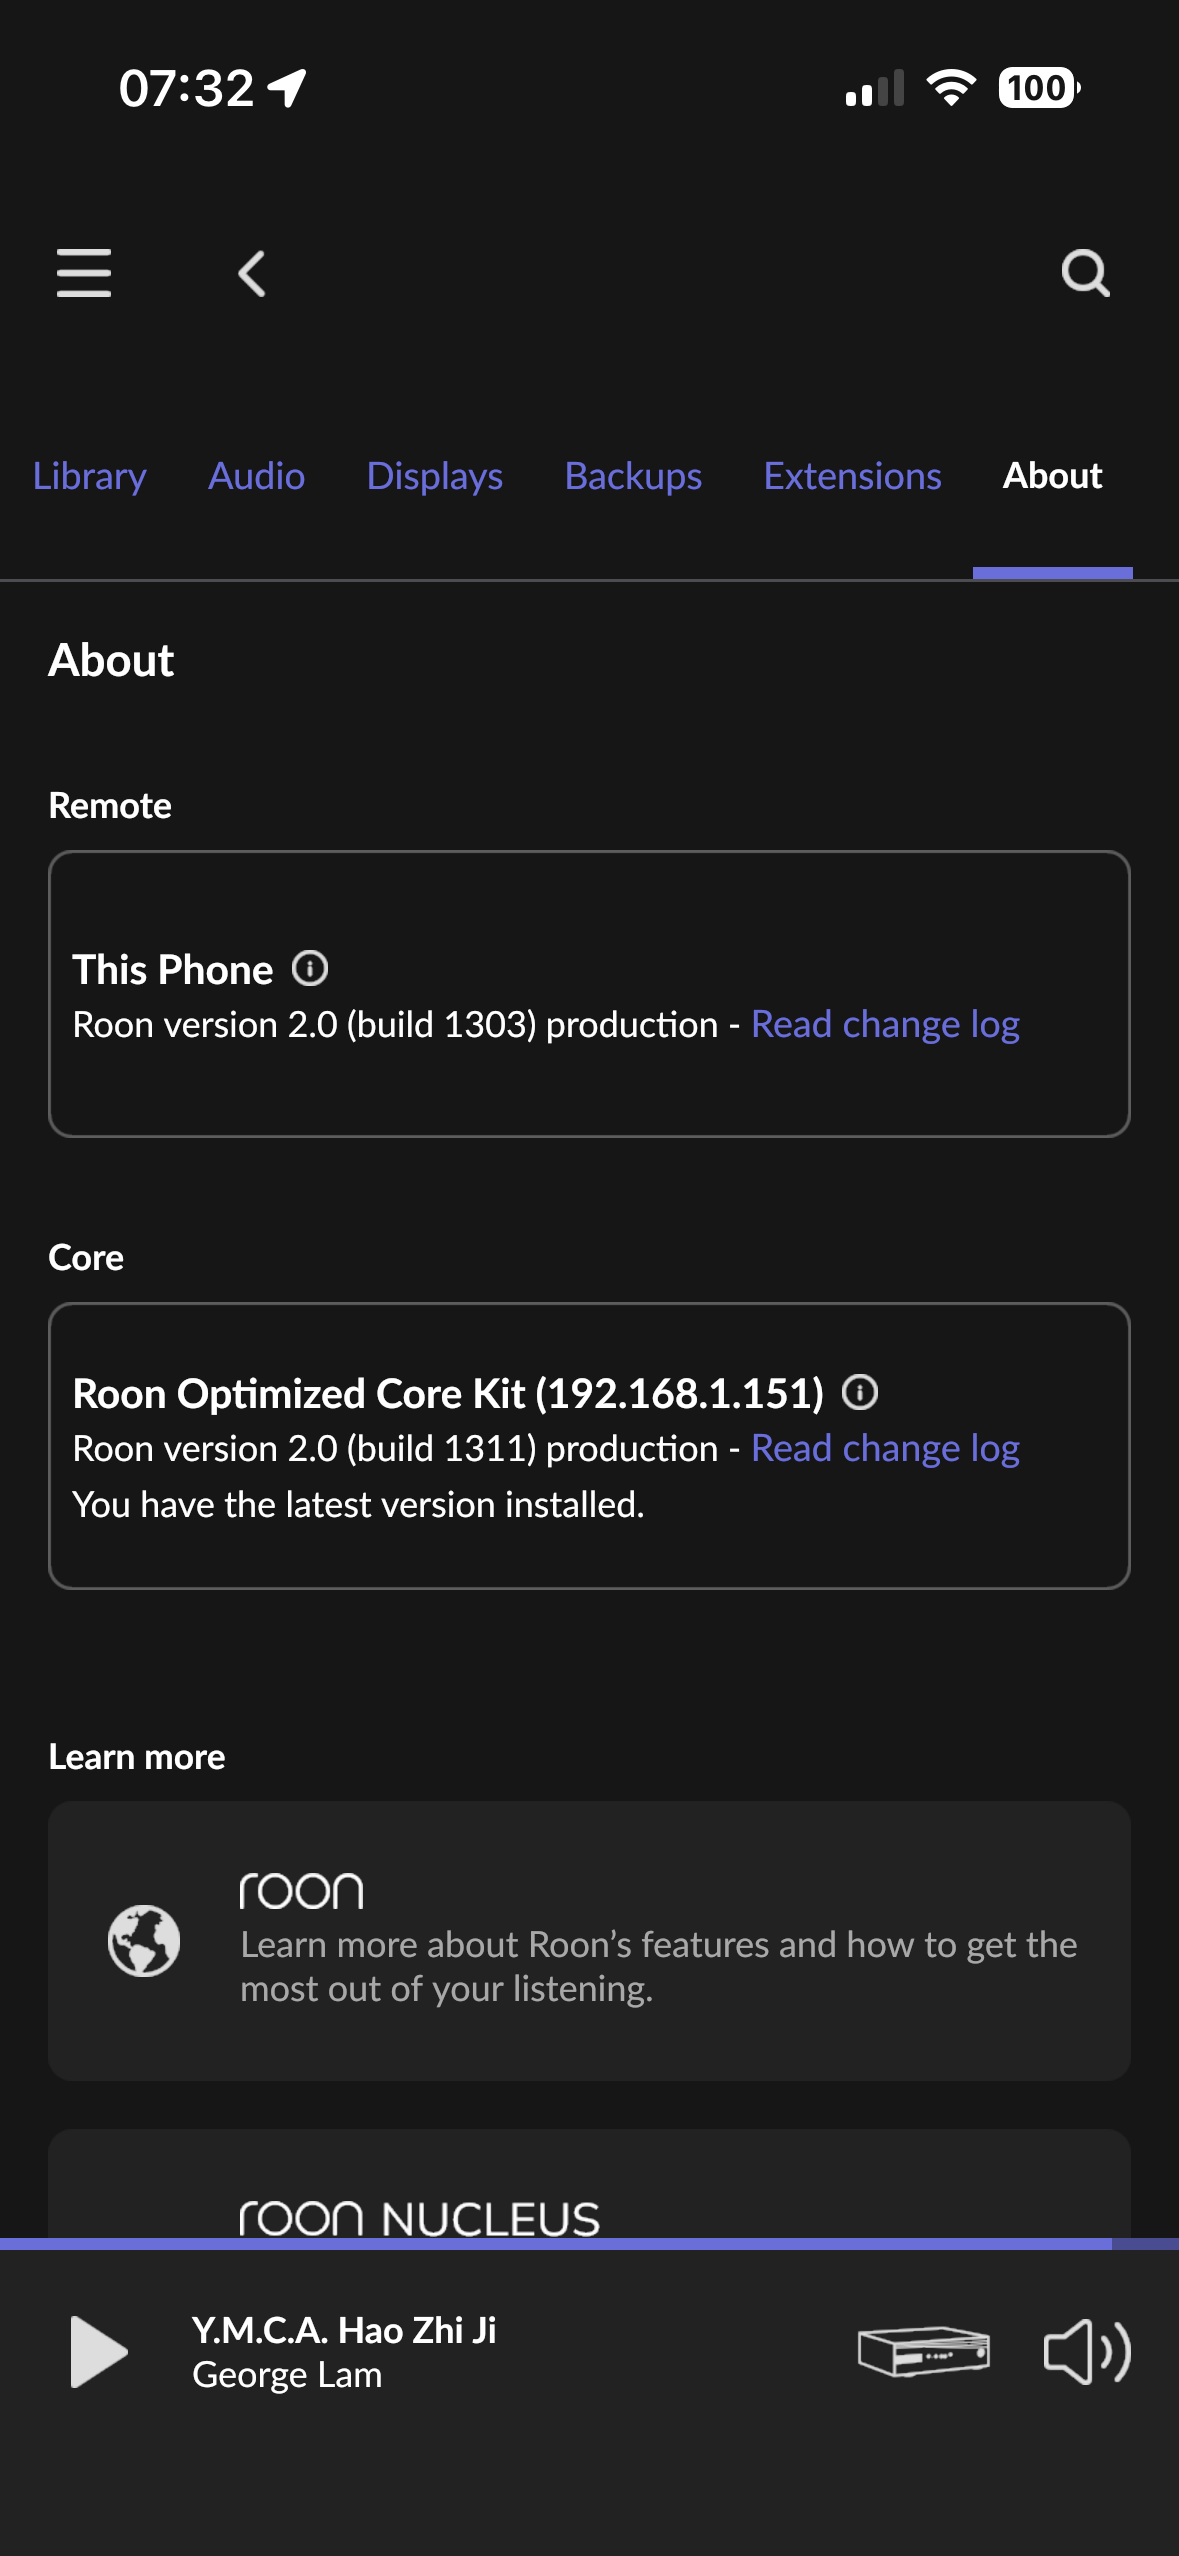Open the roon Learn more panel

click(x=589, y=1940)
